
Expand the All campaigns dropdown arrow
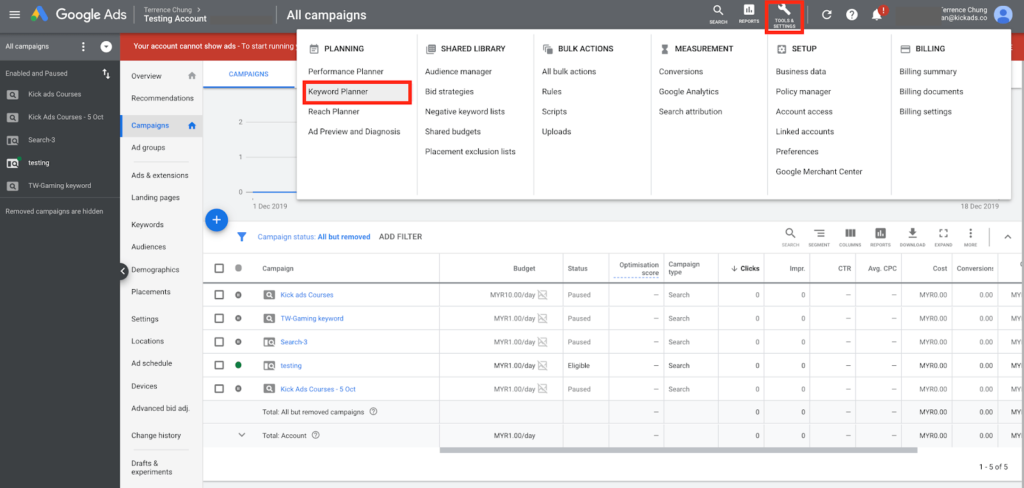pyautogui.click(x=106, y=47)
